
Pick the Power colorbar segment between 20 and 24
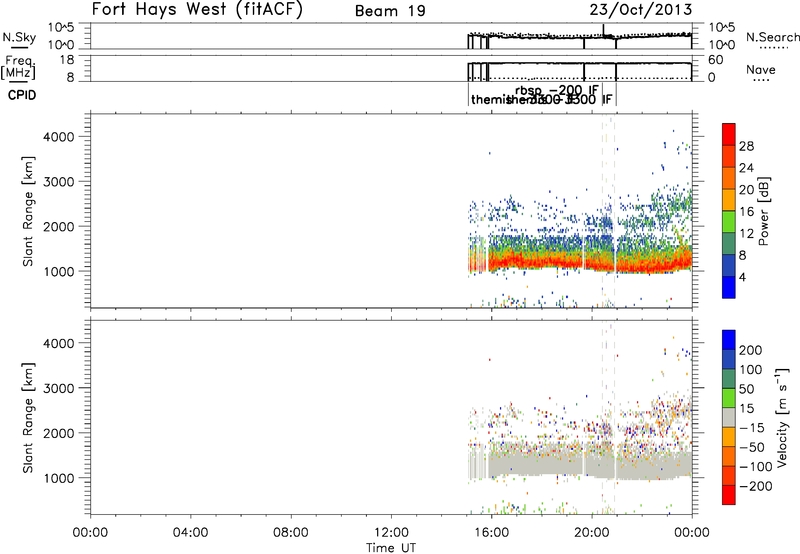point(729,179)
